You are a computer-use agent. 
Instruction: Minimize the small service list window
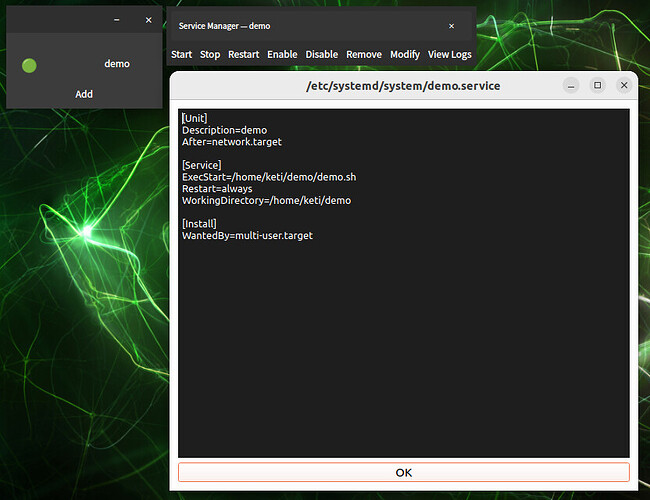117,20
